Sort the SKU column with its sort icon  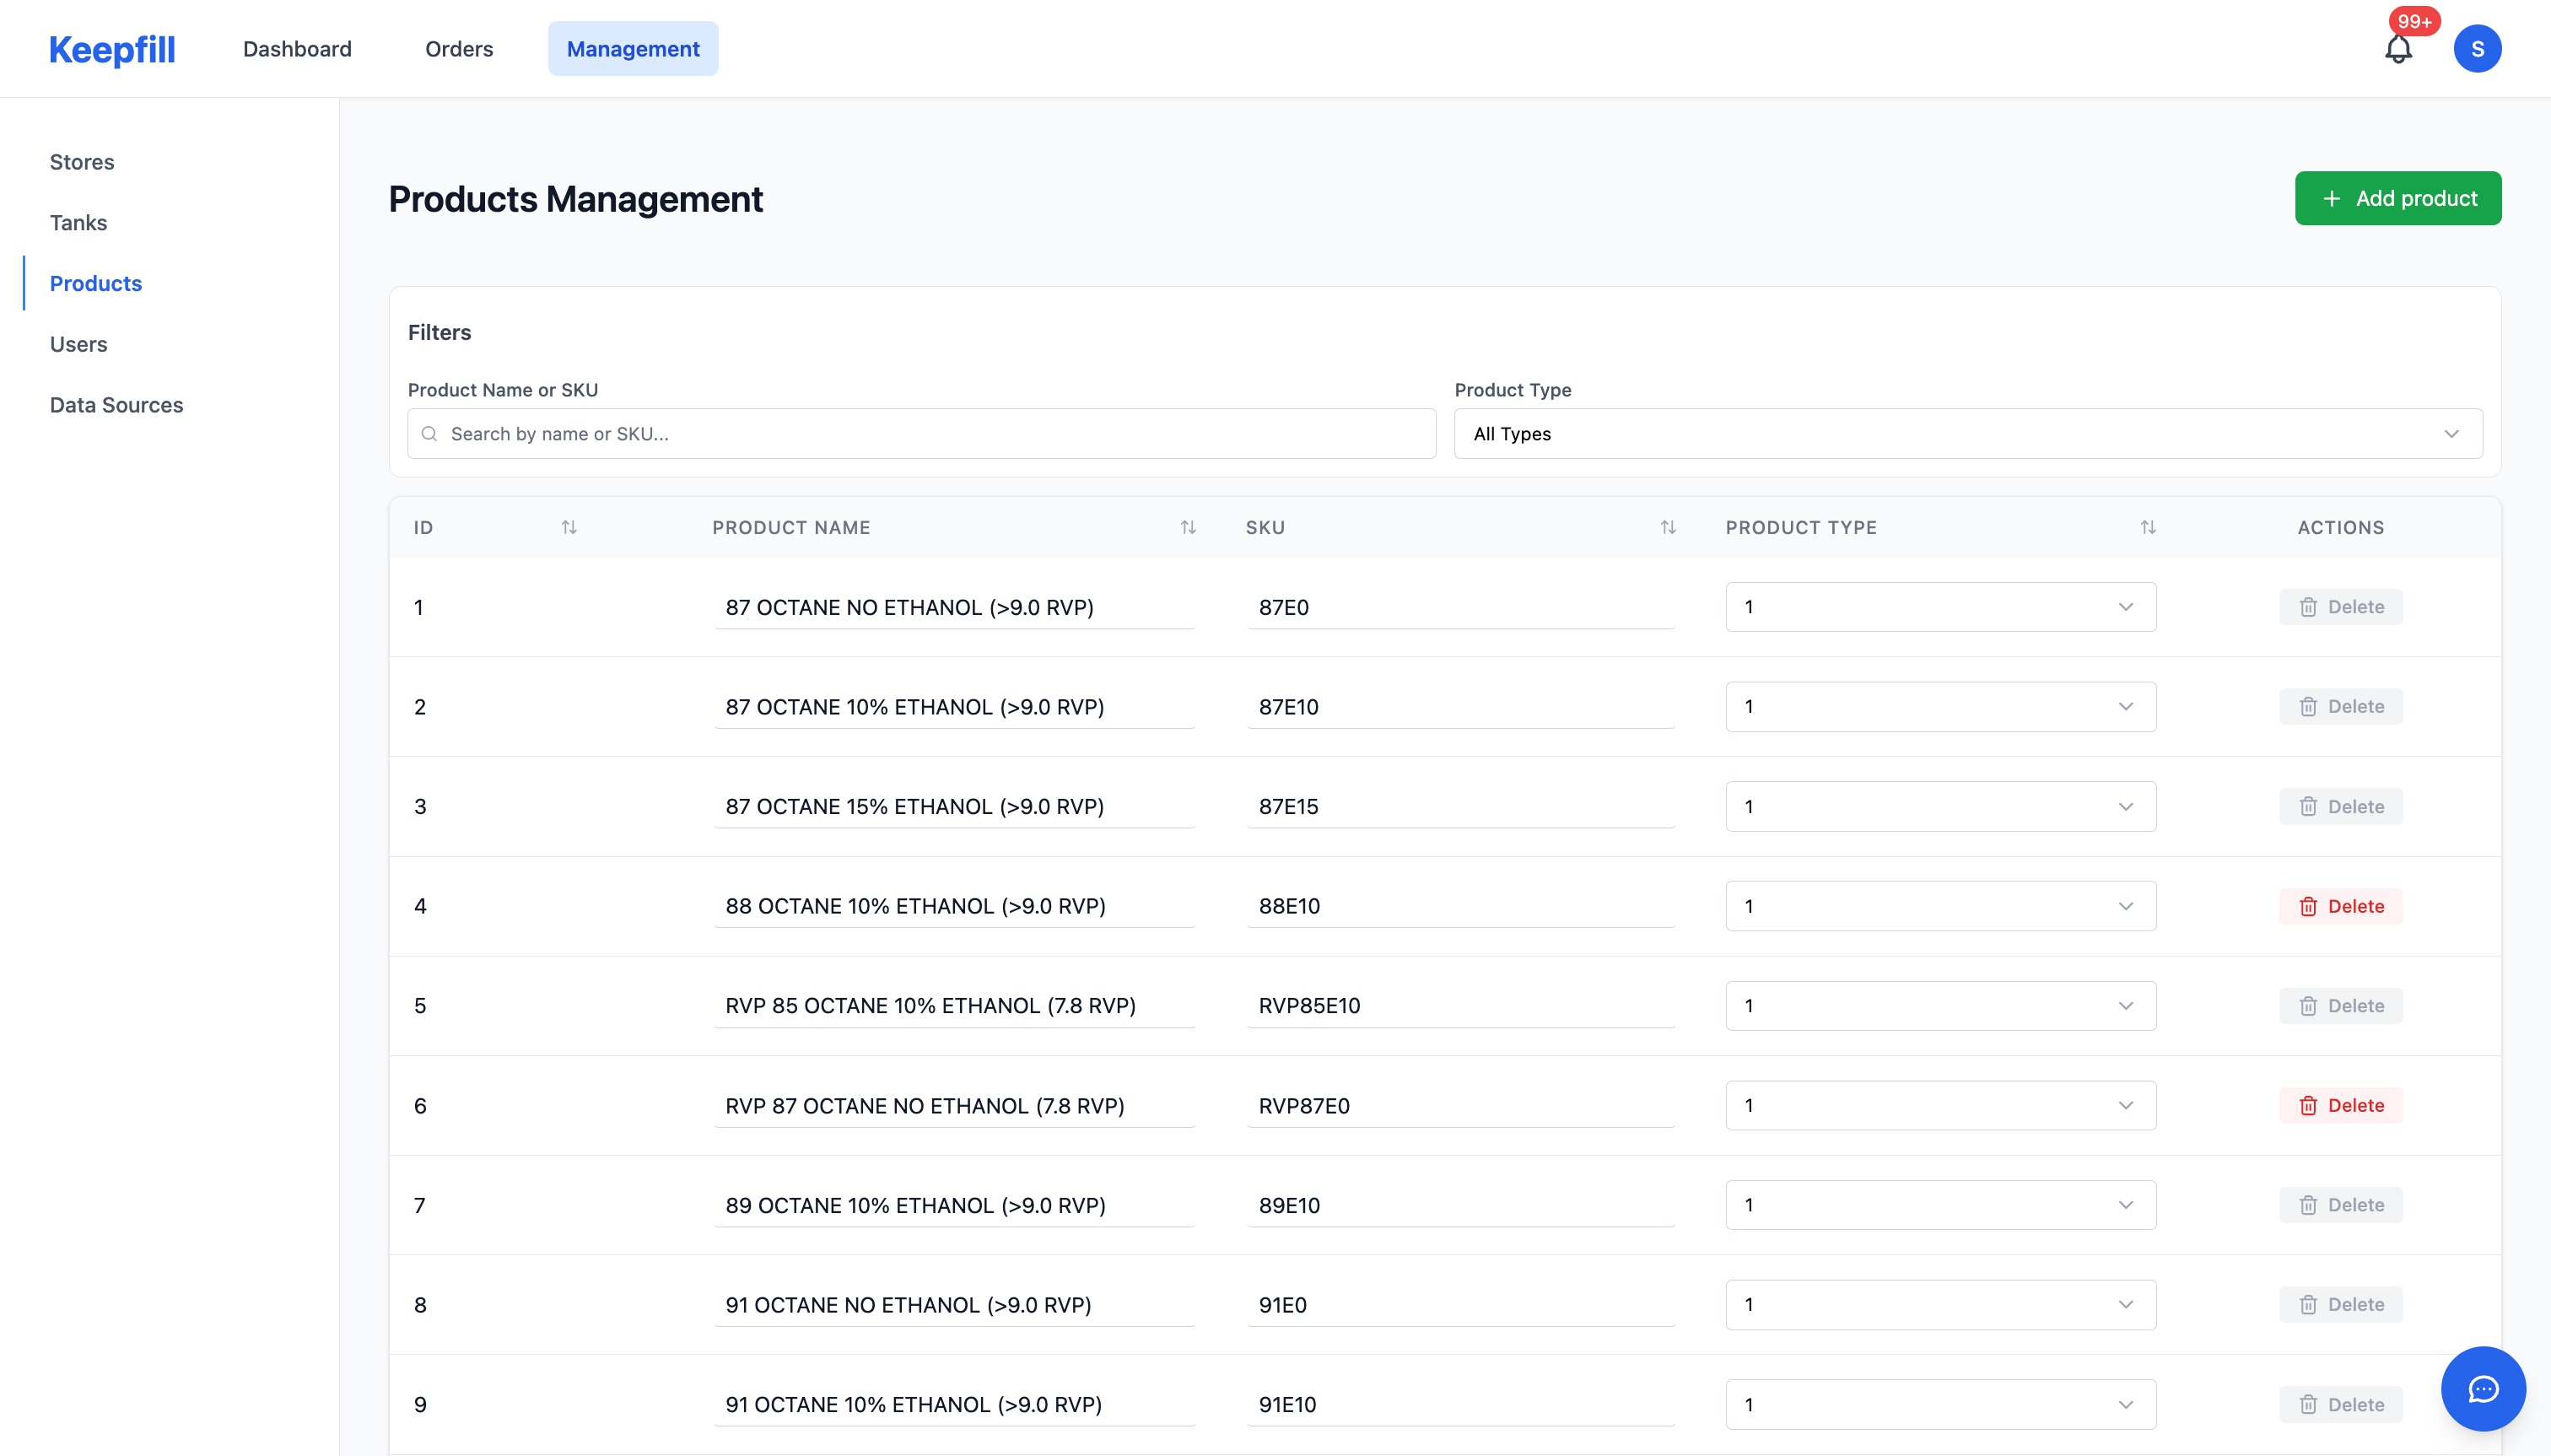pyautogui.click(x=1667, y=527)
